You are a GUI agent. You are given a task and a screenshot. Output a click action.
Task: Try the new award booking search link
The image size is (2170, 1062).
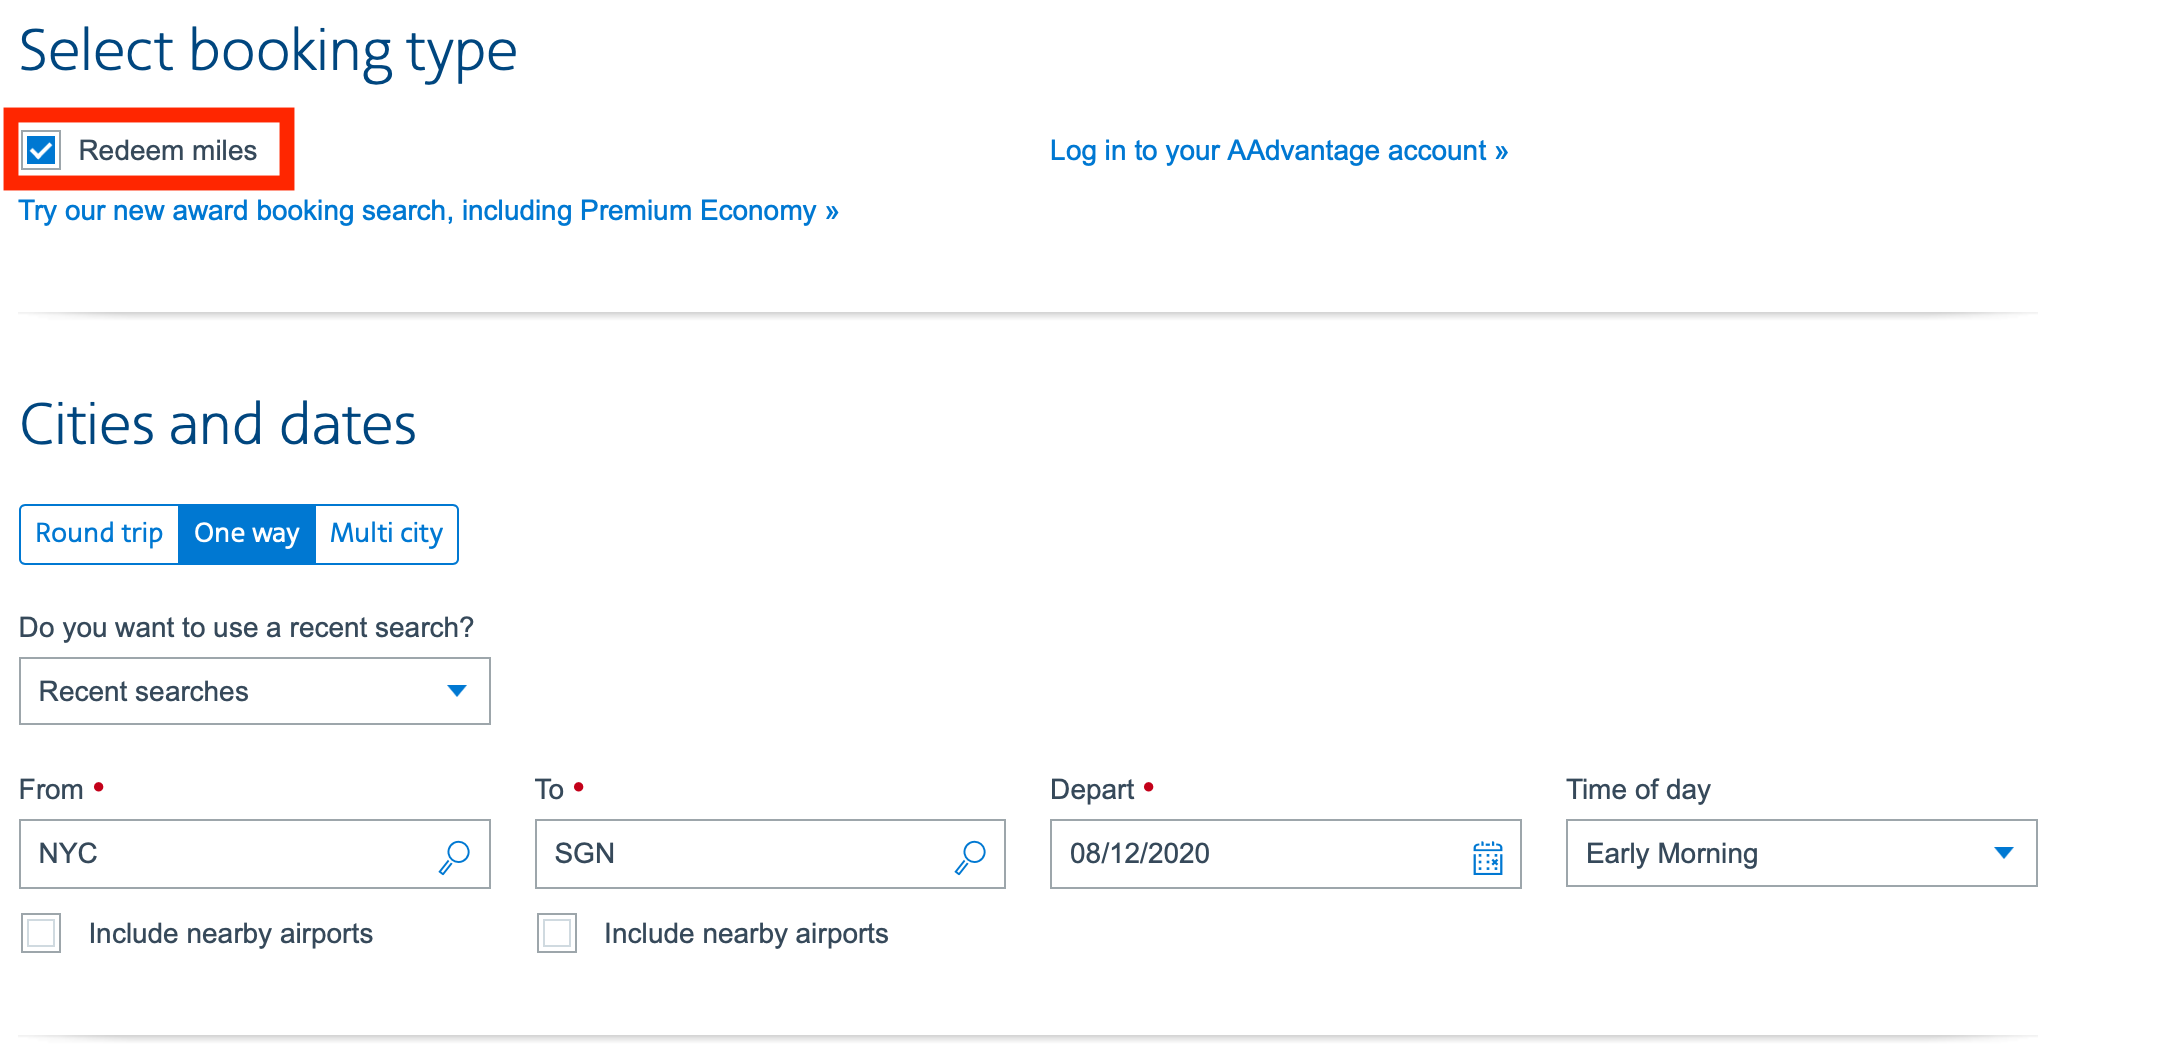(x=429, y=211)
